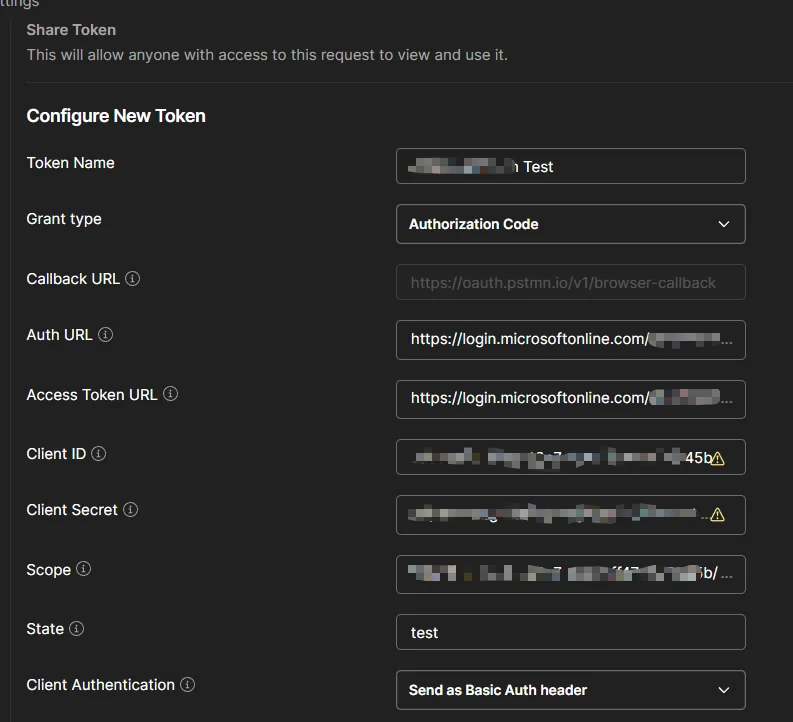Image resolution: width=793 pixels, height=722 pixels.
Task: Click the Scope info icon
Action: (x=83, y=569)
